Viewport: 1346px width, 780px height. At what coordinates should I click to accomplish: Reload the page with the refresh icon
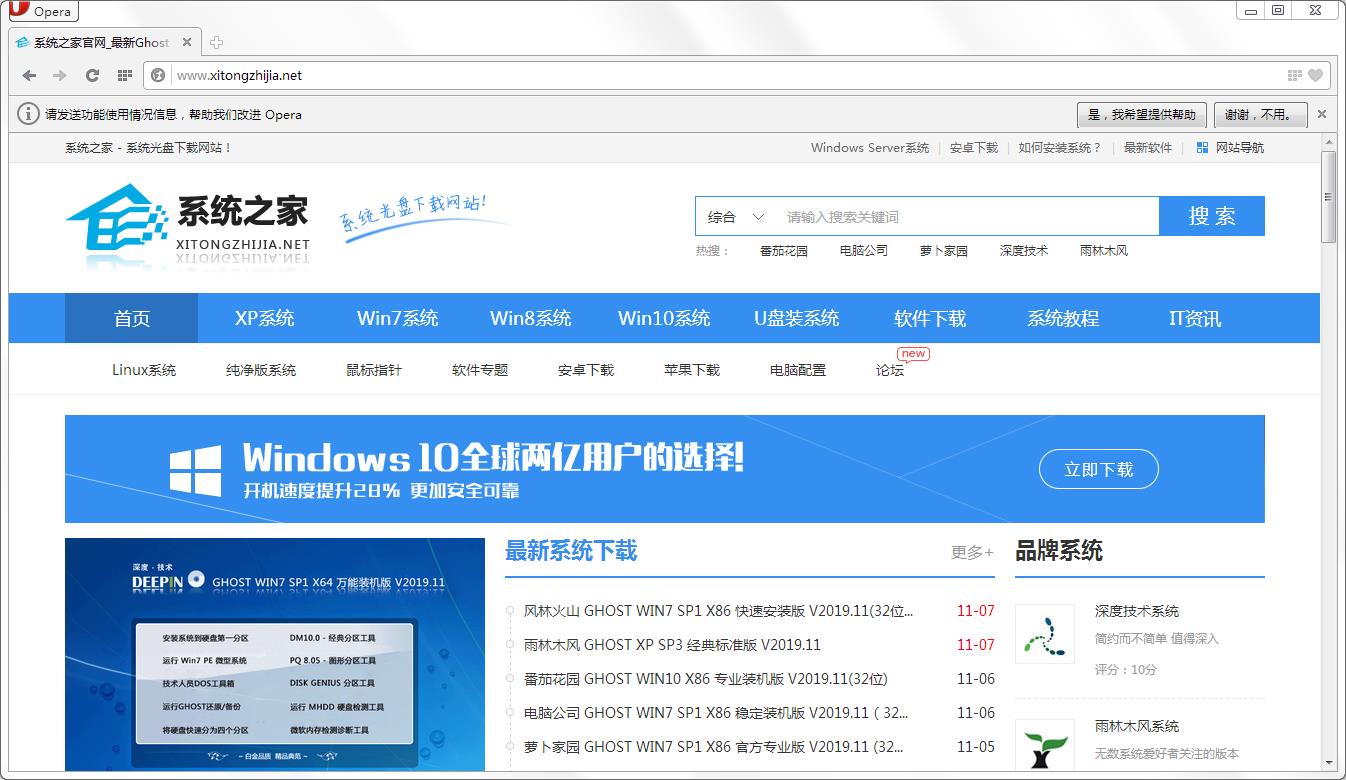point(92,75)
